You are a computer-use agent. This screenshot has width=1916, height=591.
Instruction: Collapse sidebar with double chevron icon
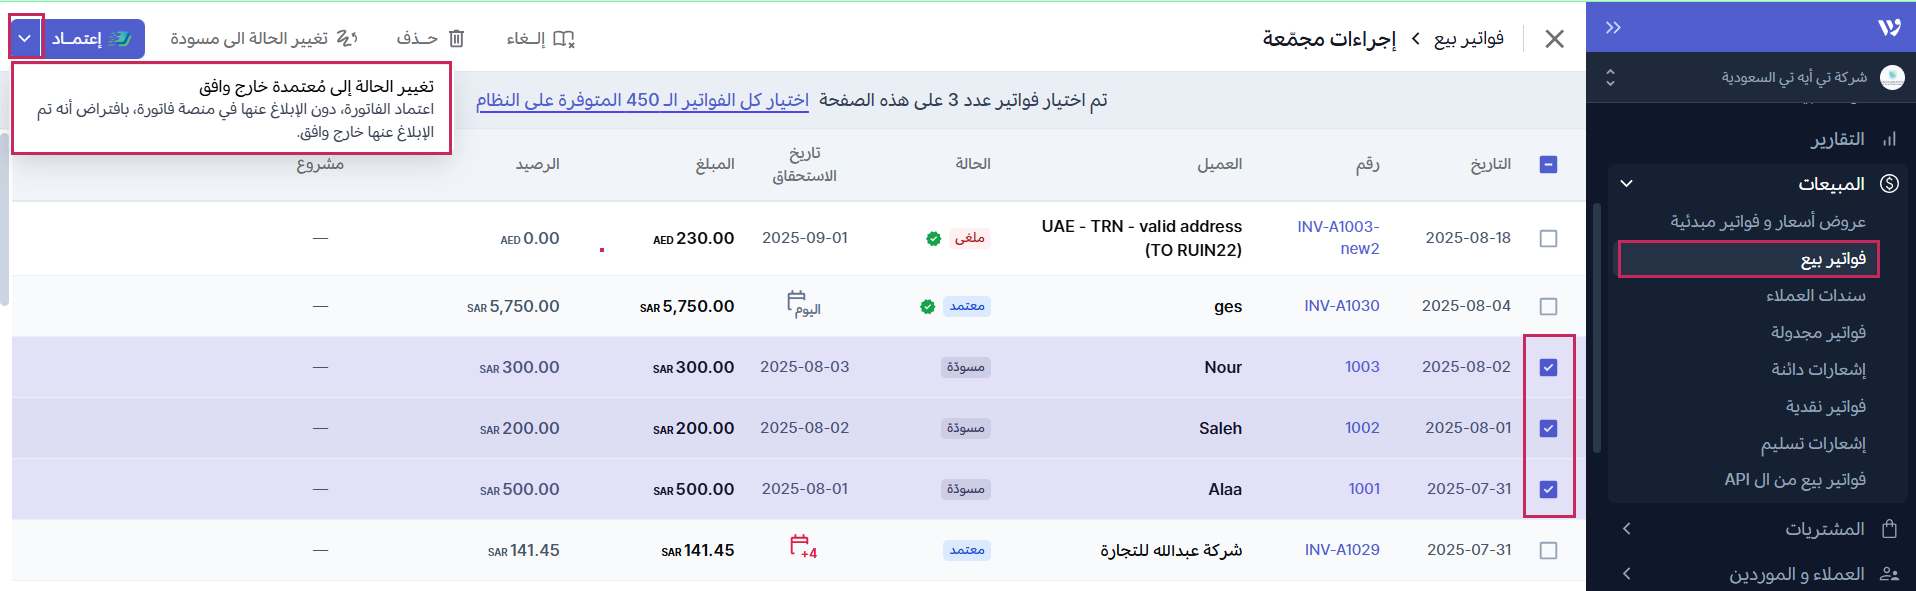(1612, 27)
